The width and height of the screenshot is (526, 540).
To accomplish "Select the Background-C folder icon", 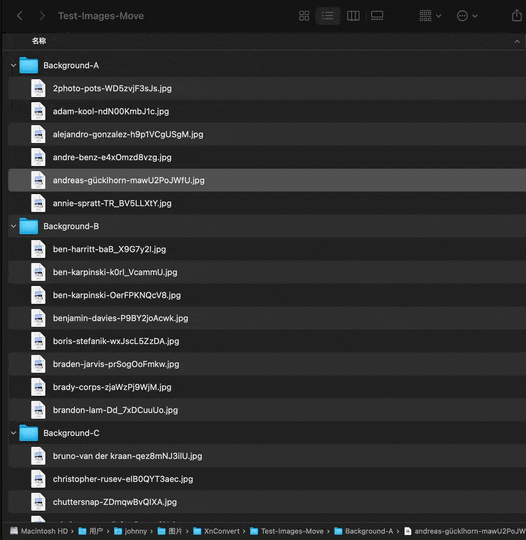I will pos(29,433).
